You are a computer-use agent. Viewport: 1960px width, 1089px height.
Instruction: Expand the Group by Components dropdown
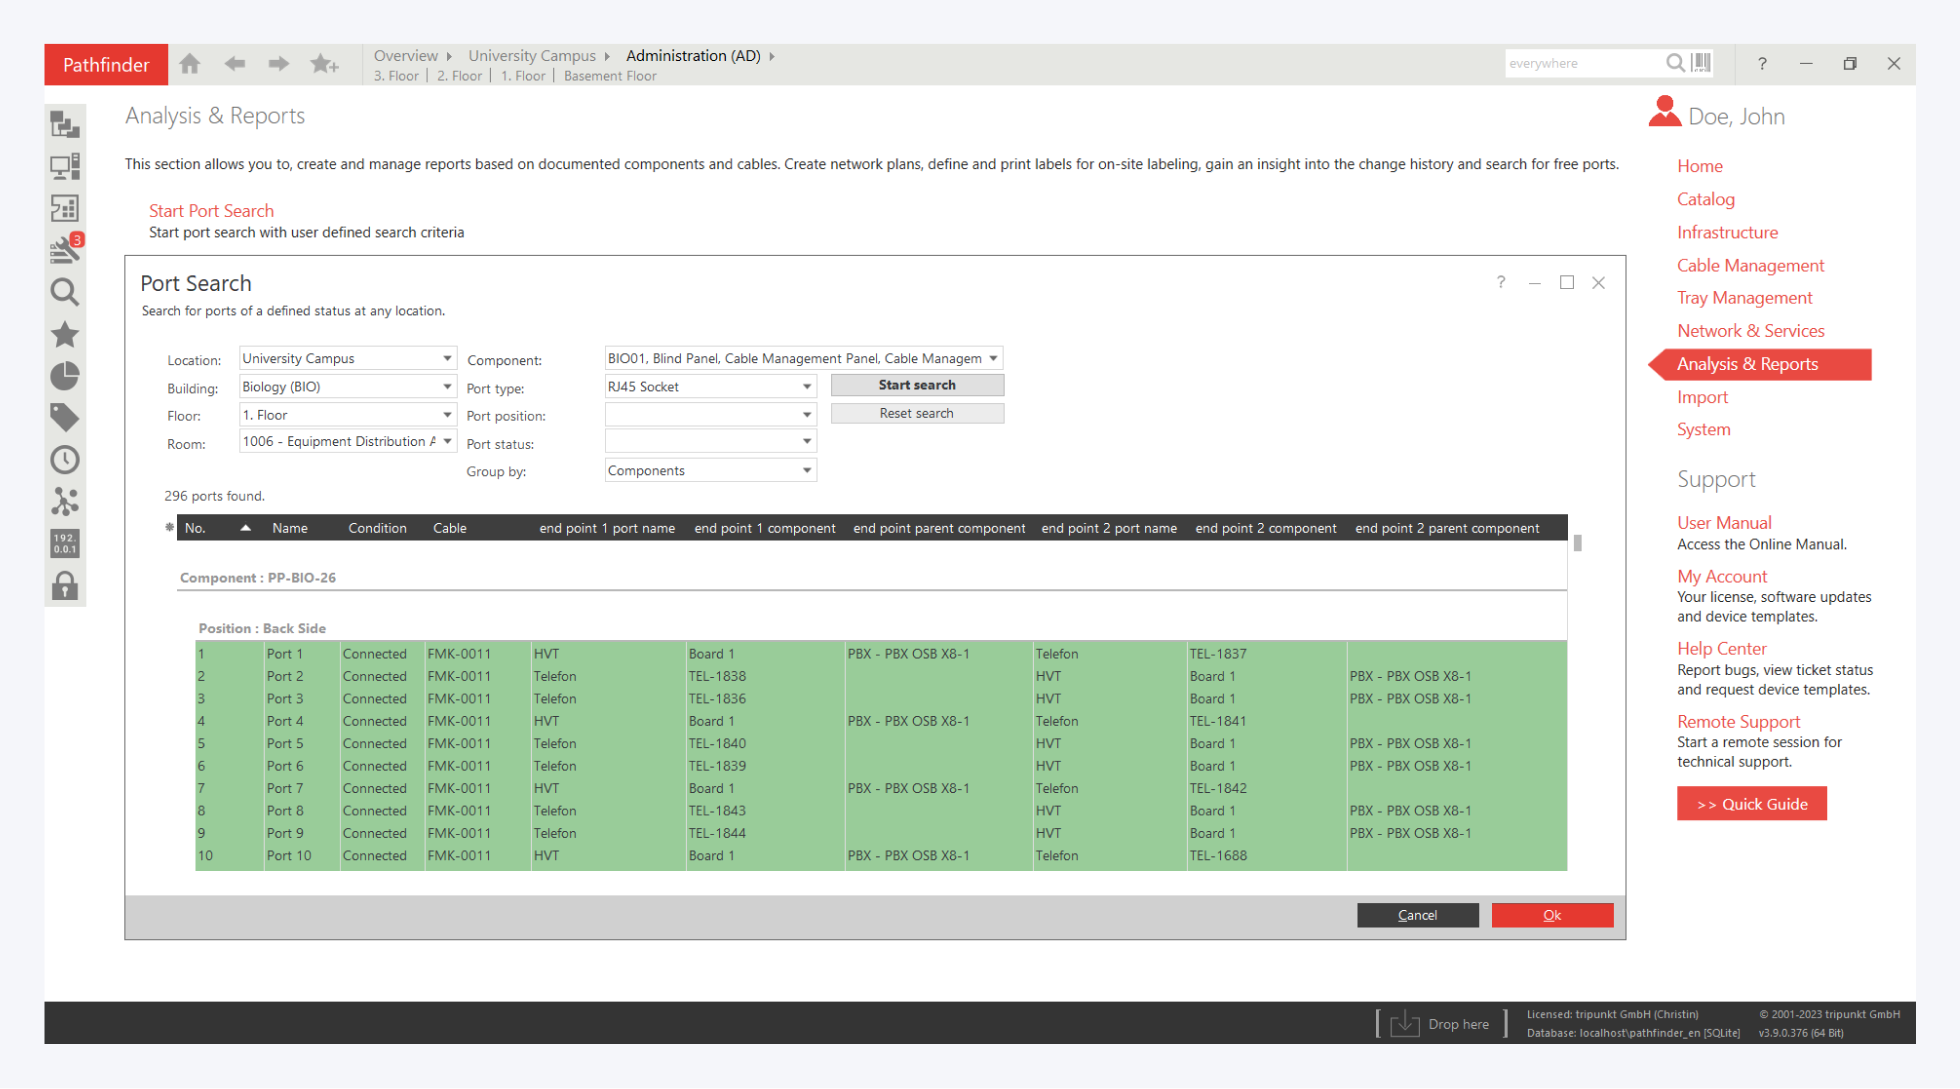(x=806, y=471)
